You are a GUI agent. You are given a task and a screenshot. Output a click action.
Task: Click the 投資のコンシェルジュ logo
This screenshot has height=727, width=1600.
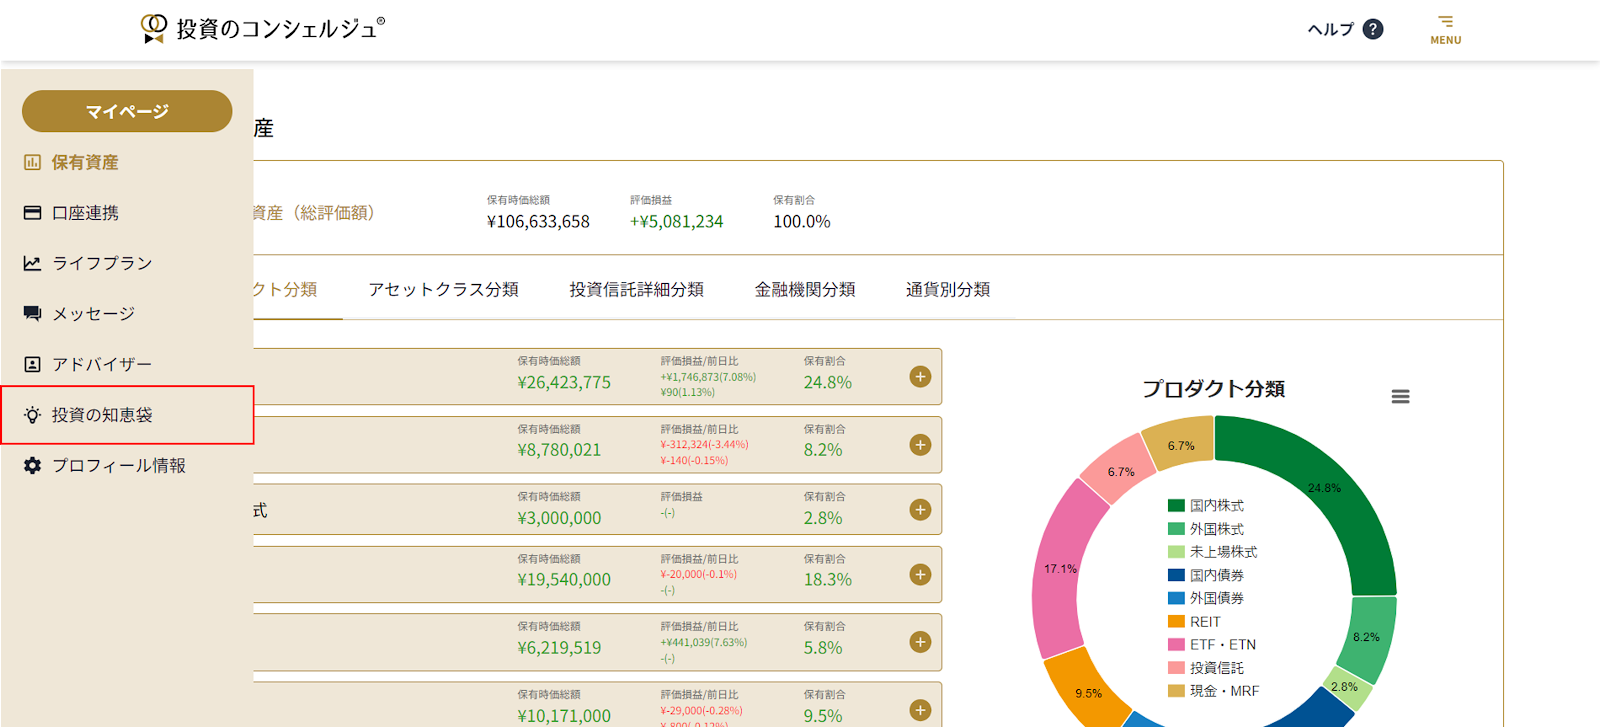(x=262, y=29)
